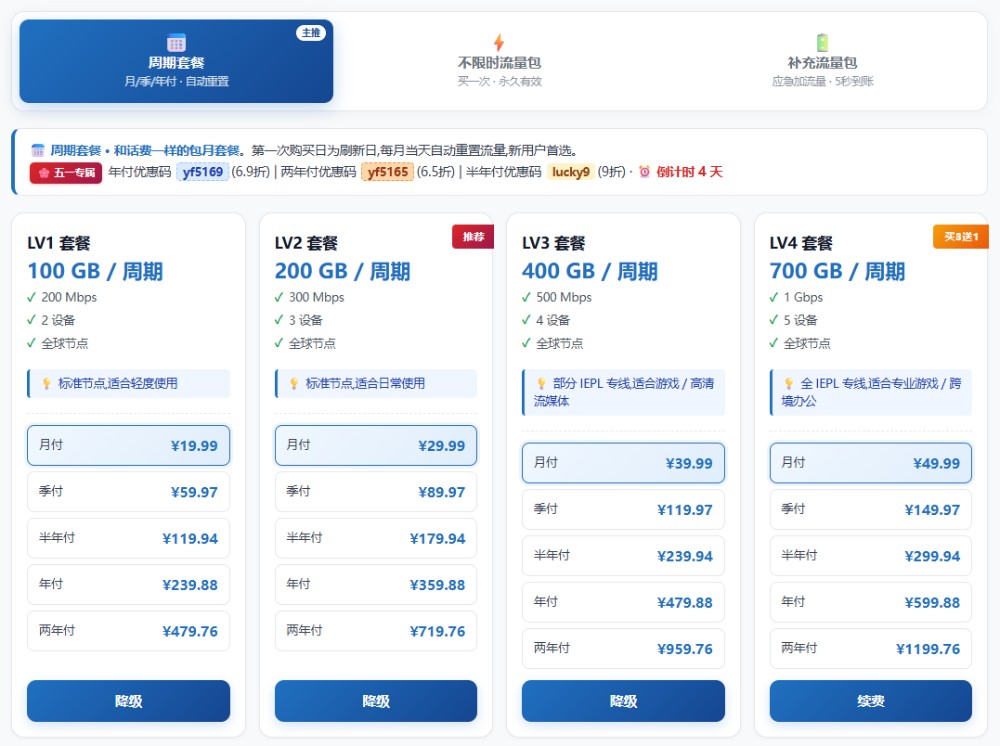Select LV4 年付 ¥599.88 option
Image resolution: width=1000 pixels, height=746 pixels.
[871, 603]
